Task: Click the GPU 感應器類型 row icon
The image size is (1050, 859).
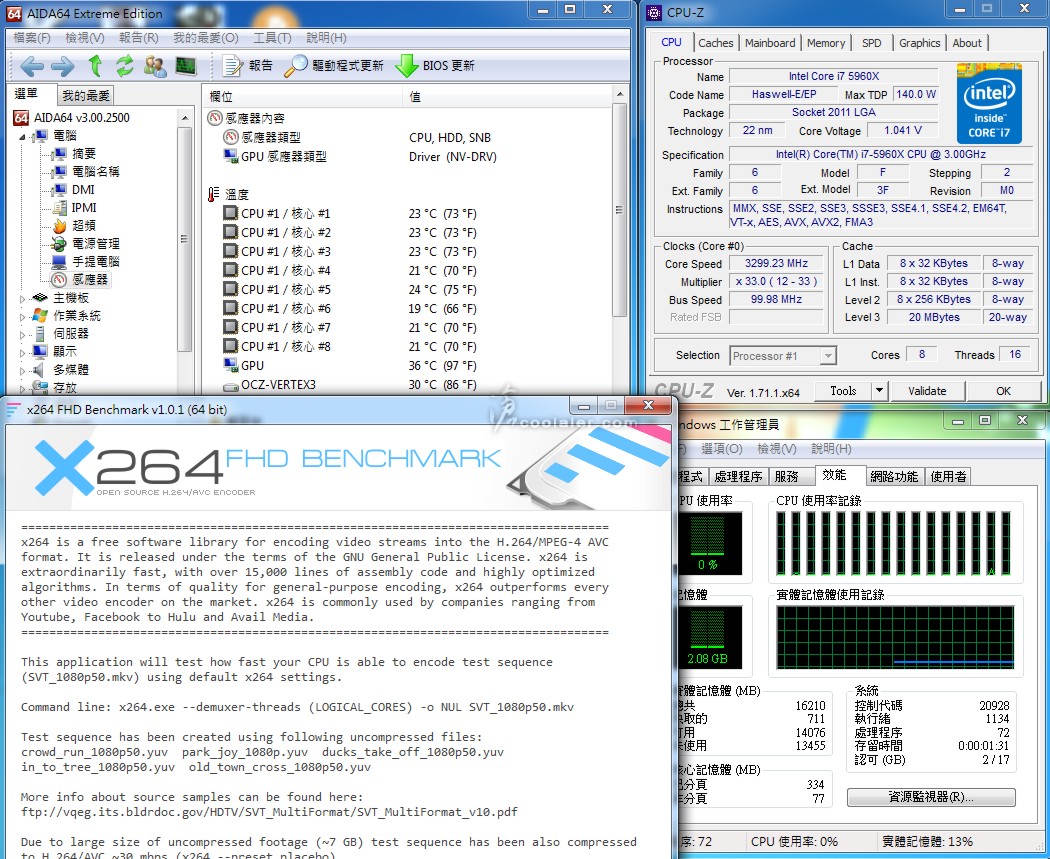Action: 231,157
